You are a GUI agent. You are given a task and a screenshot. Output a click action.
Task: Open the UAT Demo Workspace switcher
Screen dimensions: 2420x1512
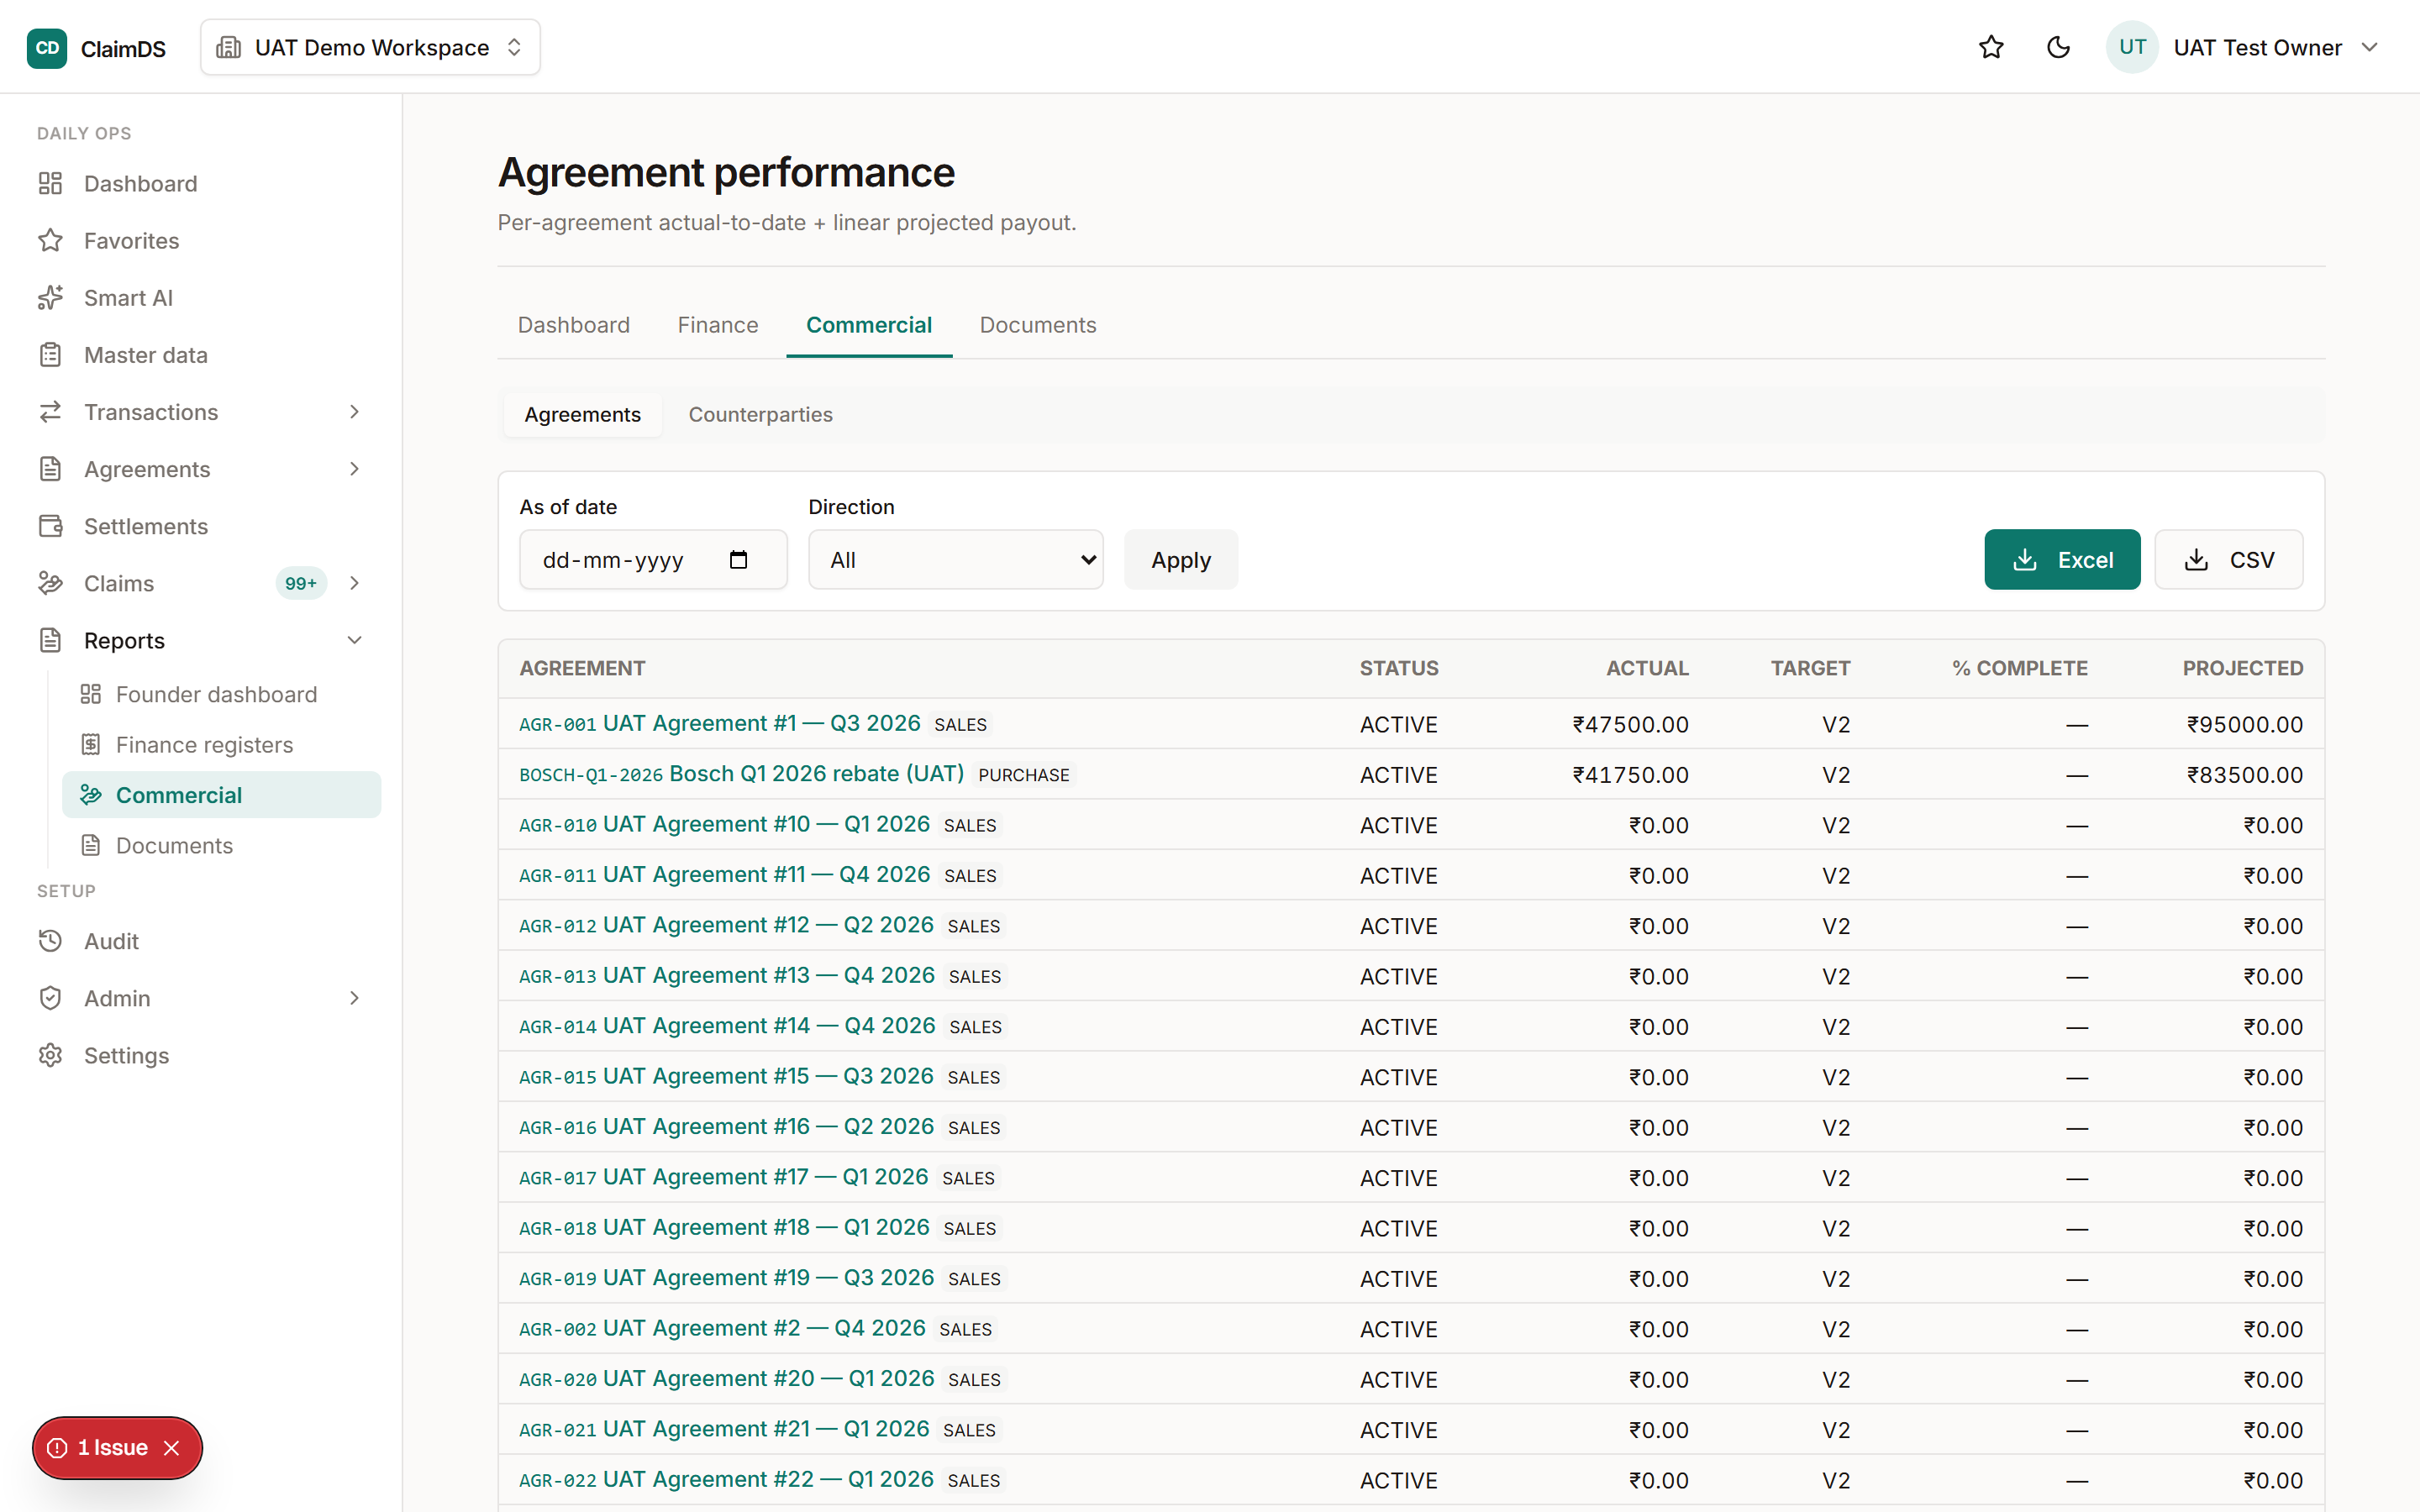tap(370, 48)
